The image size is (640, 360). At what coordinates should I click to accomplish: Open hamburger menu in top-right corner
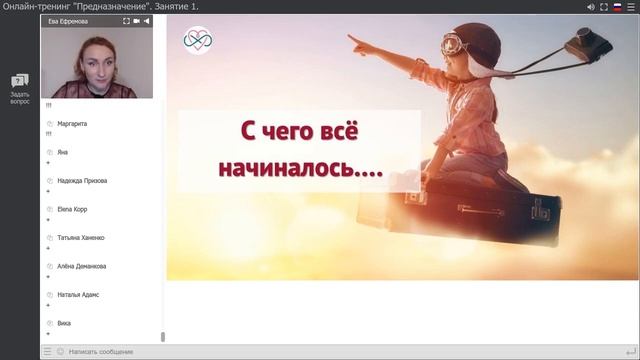(631, 7)
